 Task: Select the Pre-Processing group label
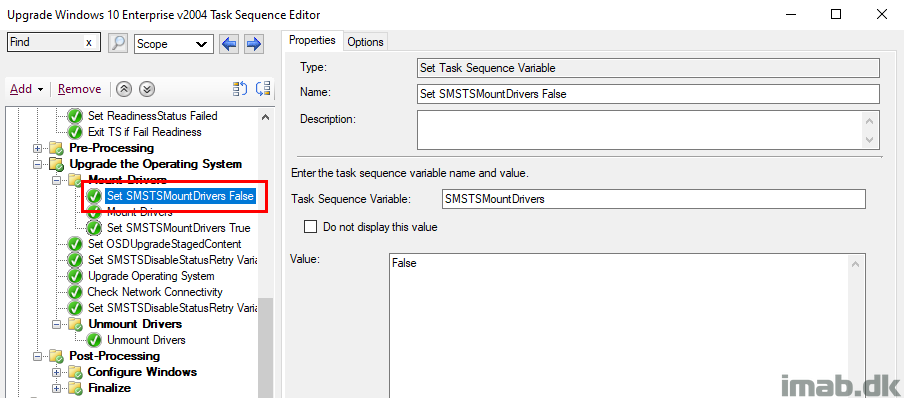pyautogui.click(x=112, y=148)
